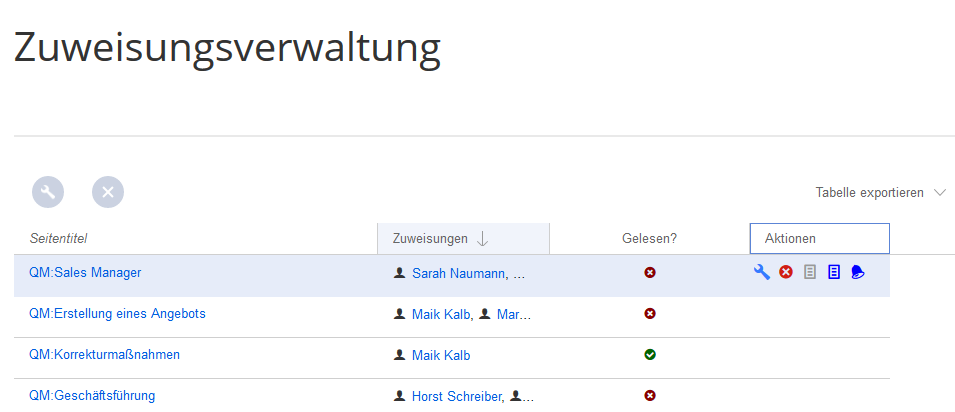Open the Tabelle exportieren dropdown
Screen dimensions: 955x412
[x=880, y=192]
